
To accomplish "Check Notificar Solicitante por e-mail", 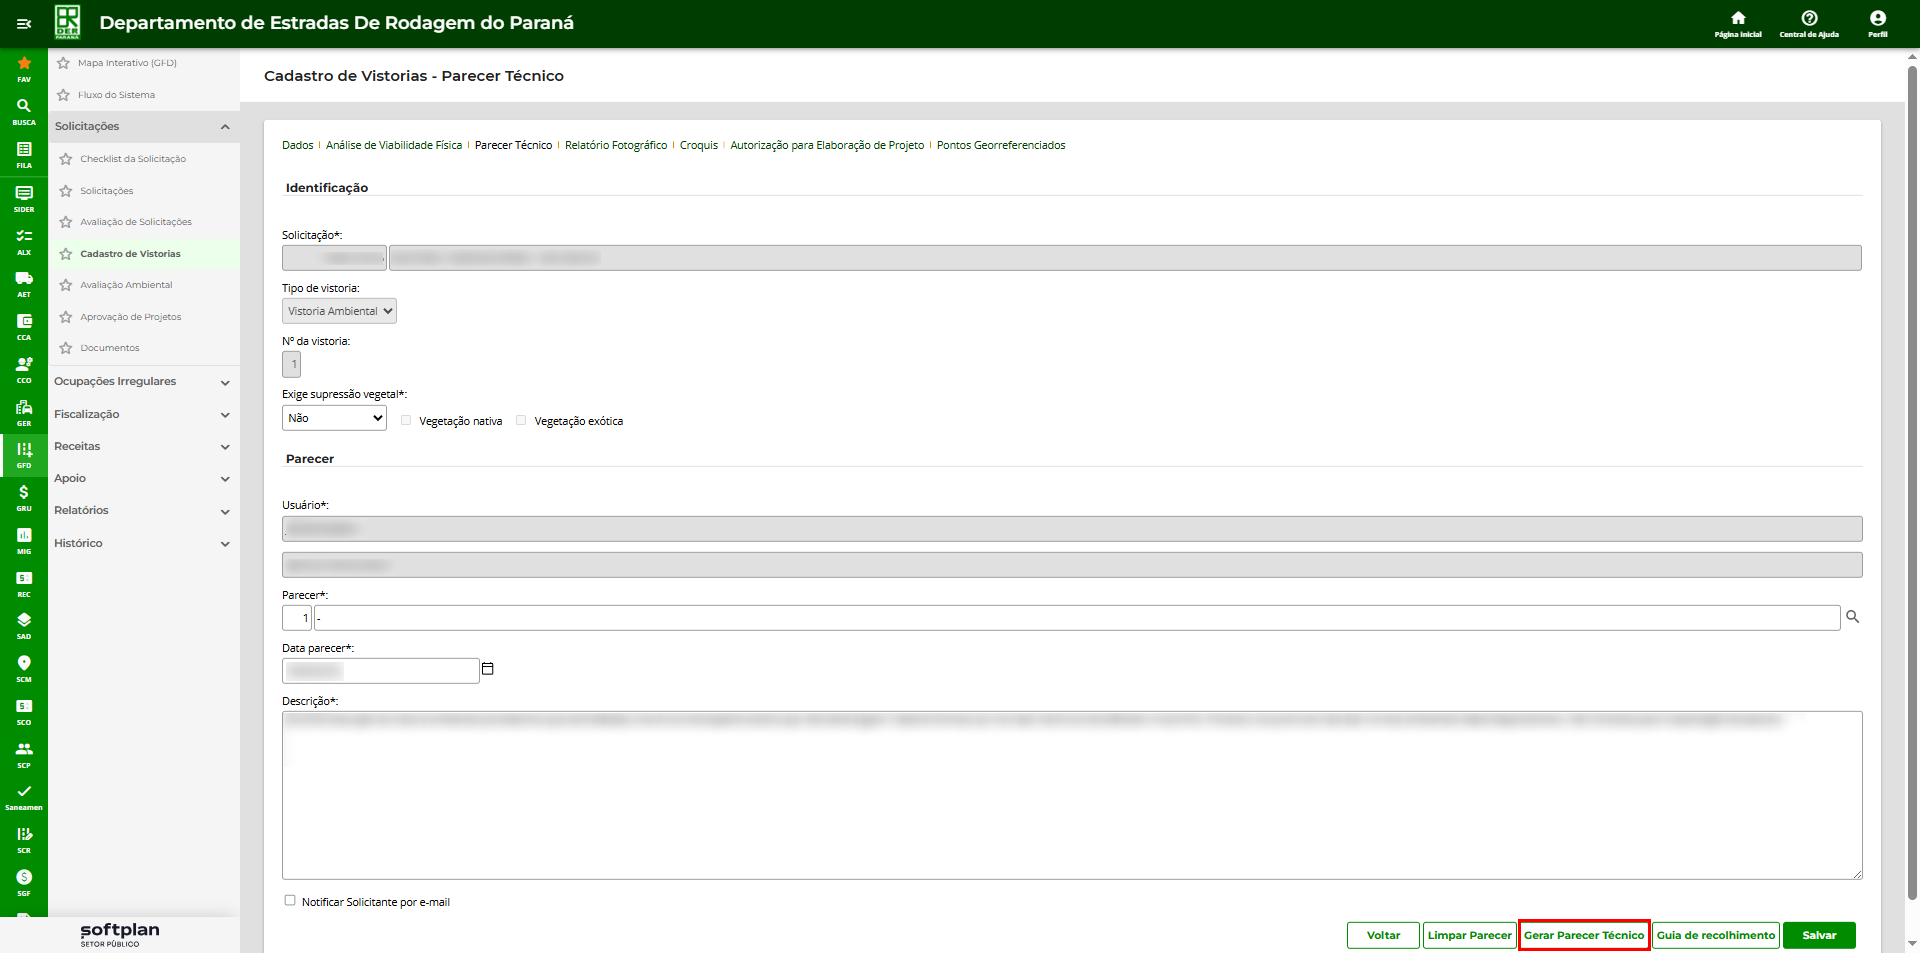I will [290, 901].
